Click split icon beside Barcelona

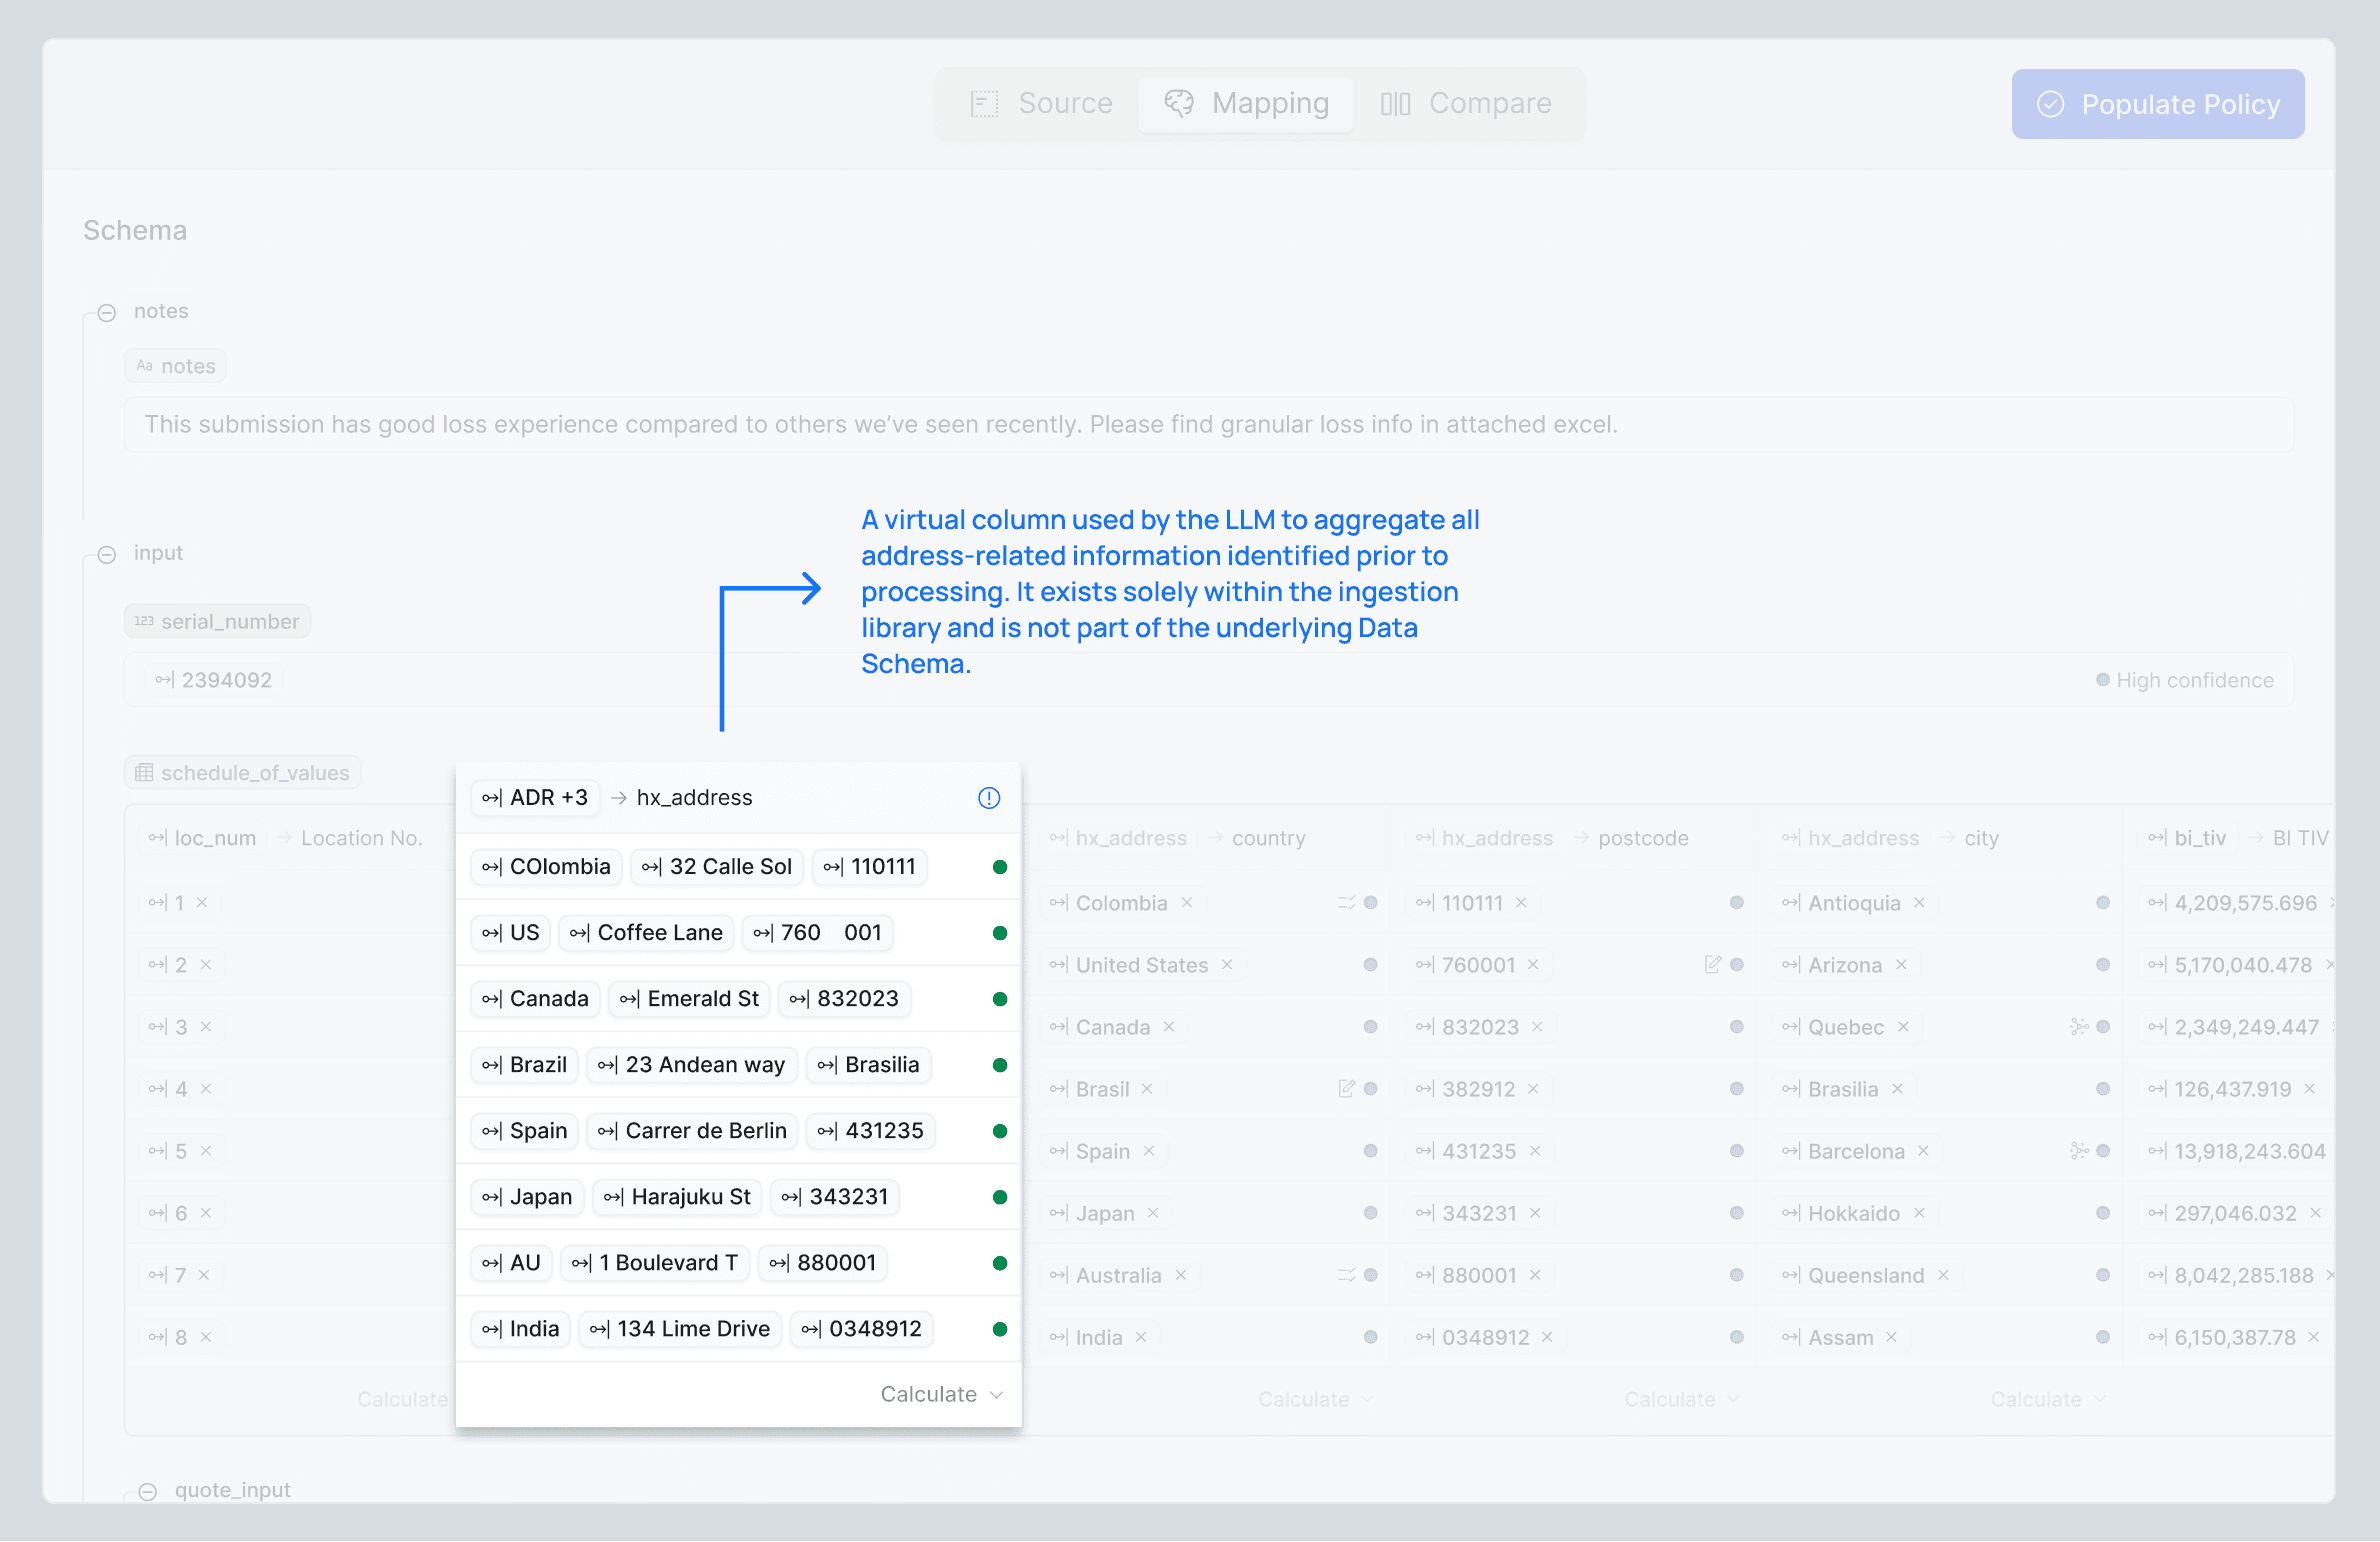(2079, 1151)
